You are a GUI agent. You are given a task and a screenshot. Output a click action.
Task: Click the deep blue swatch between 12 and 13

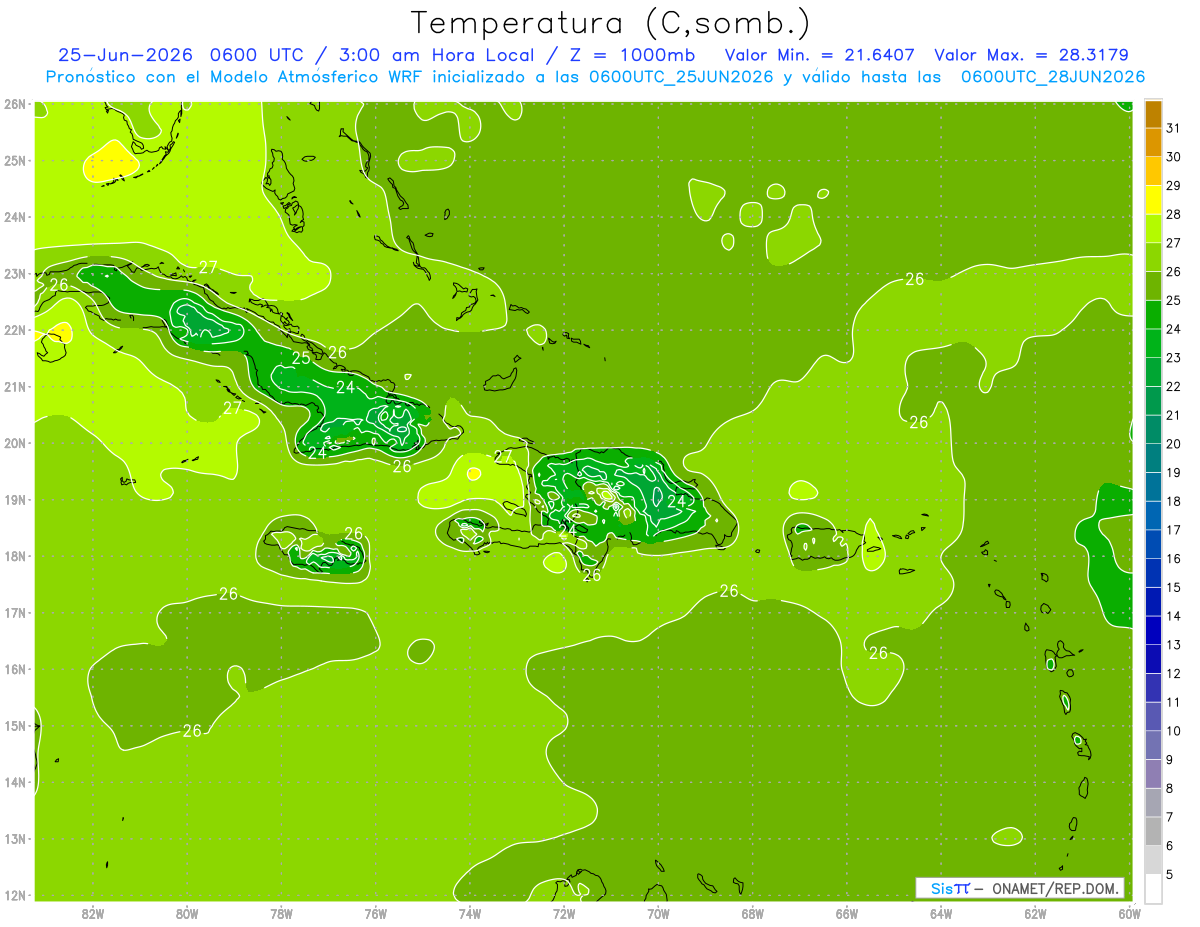click(x=1153, y=658)
